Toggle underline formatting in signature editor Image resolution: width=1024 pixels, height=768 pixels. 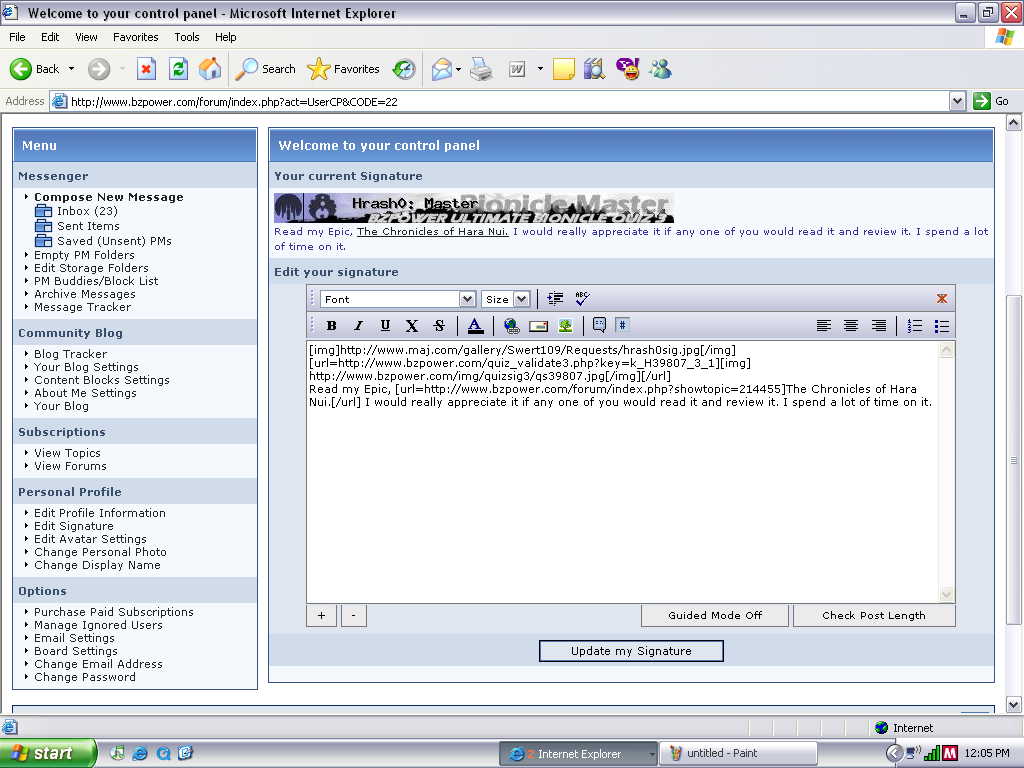point(385,325)
